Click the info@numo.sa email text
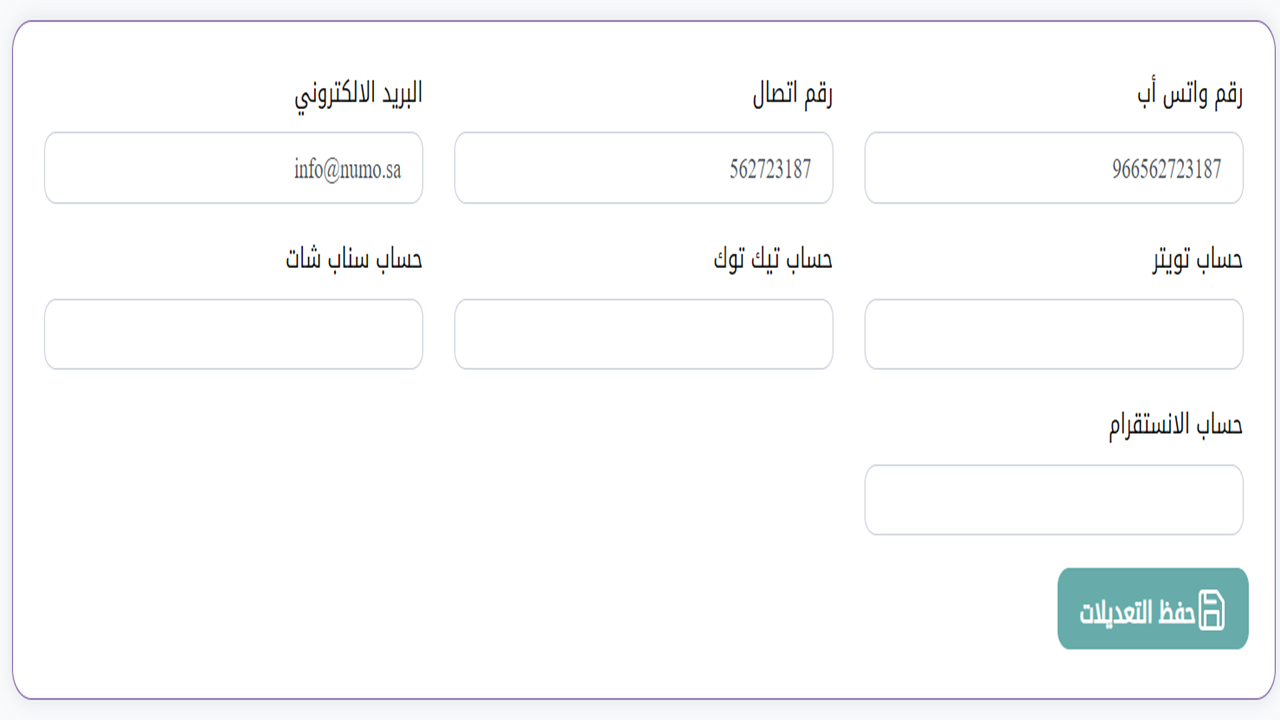 [347, 169]
